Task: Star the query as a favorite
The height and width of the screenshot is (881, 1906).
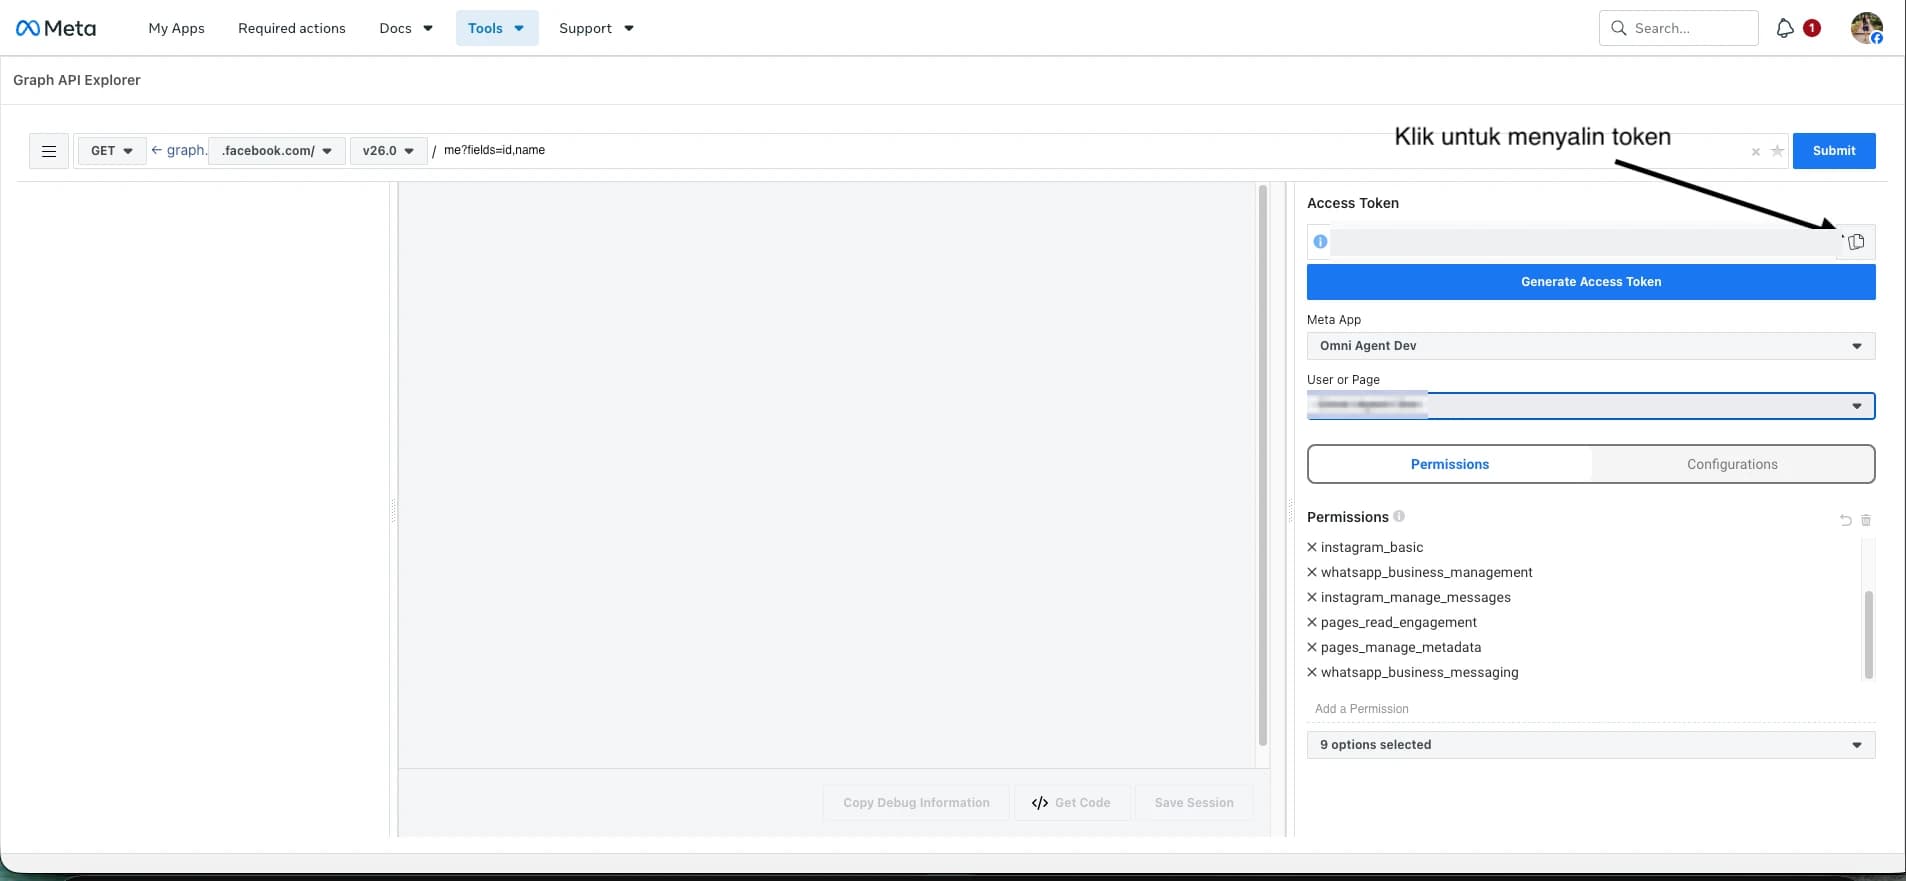Action: pyautogui.click(x=1777, y=151)
